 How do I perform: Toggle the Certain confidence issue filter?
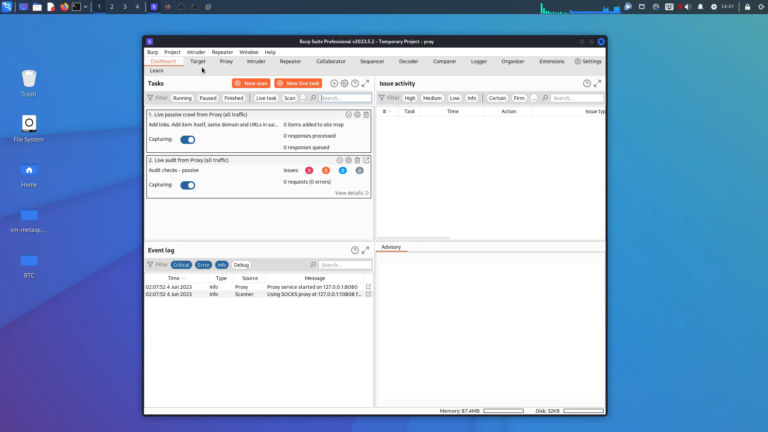pyautogui.click(x=497, y=98)
